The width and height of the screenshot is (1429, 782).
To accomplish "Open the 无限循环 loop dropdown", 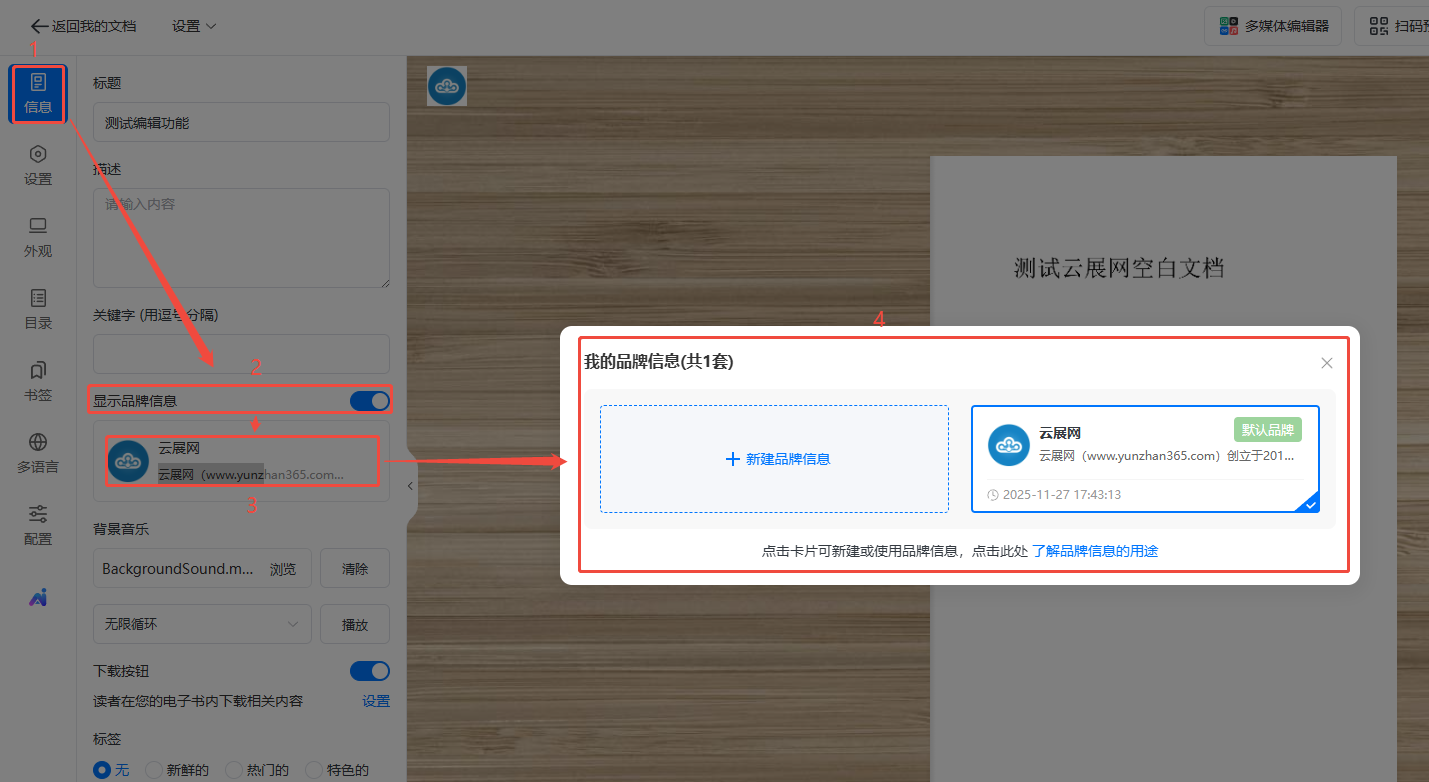I will pyautogui.click(x=201, y=624).
